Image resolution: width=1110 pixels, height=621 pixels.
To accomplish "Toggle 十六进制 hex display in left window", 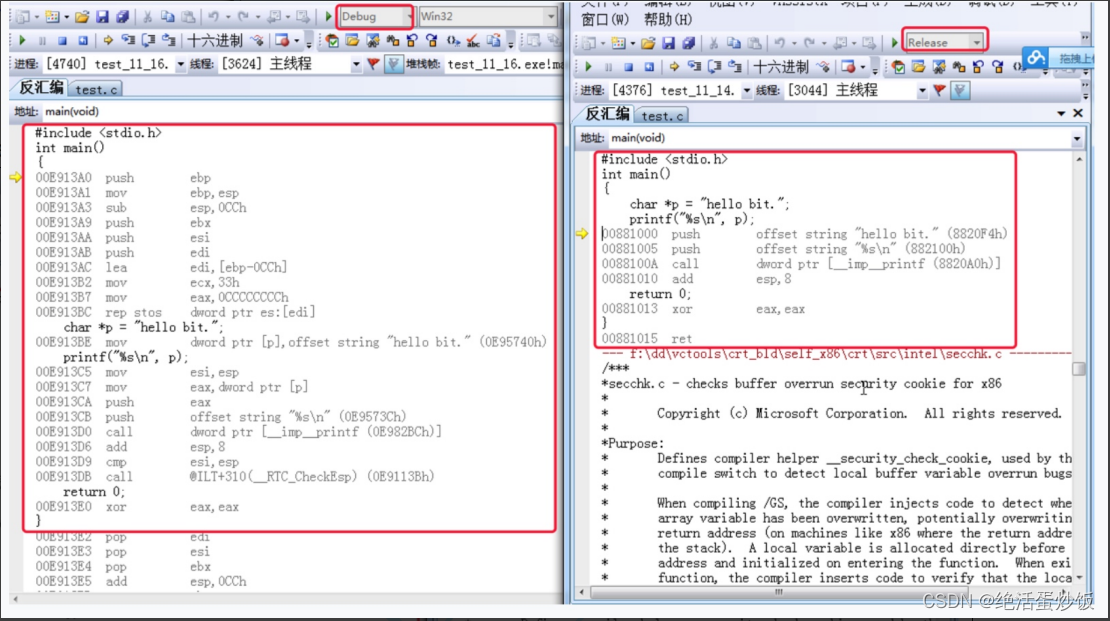I will [x=214, y=40].
